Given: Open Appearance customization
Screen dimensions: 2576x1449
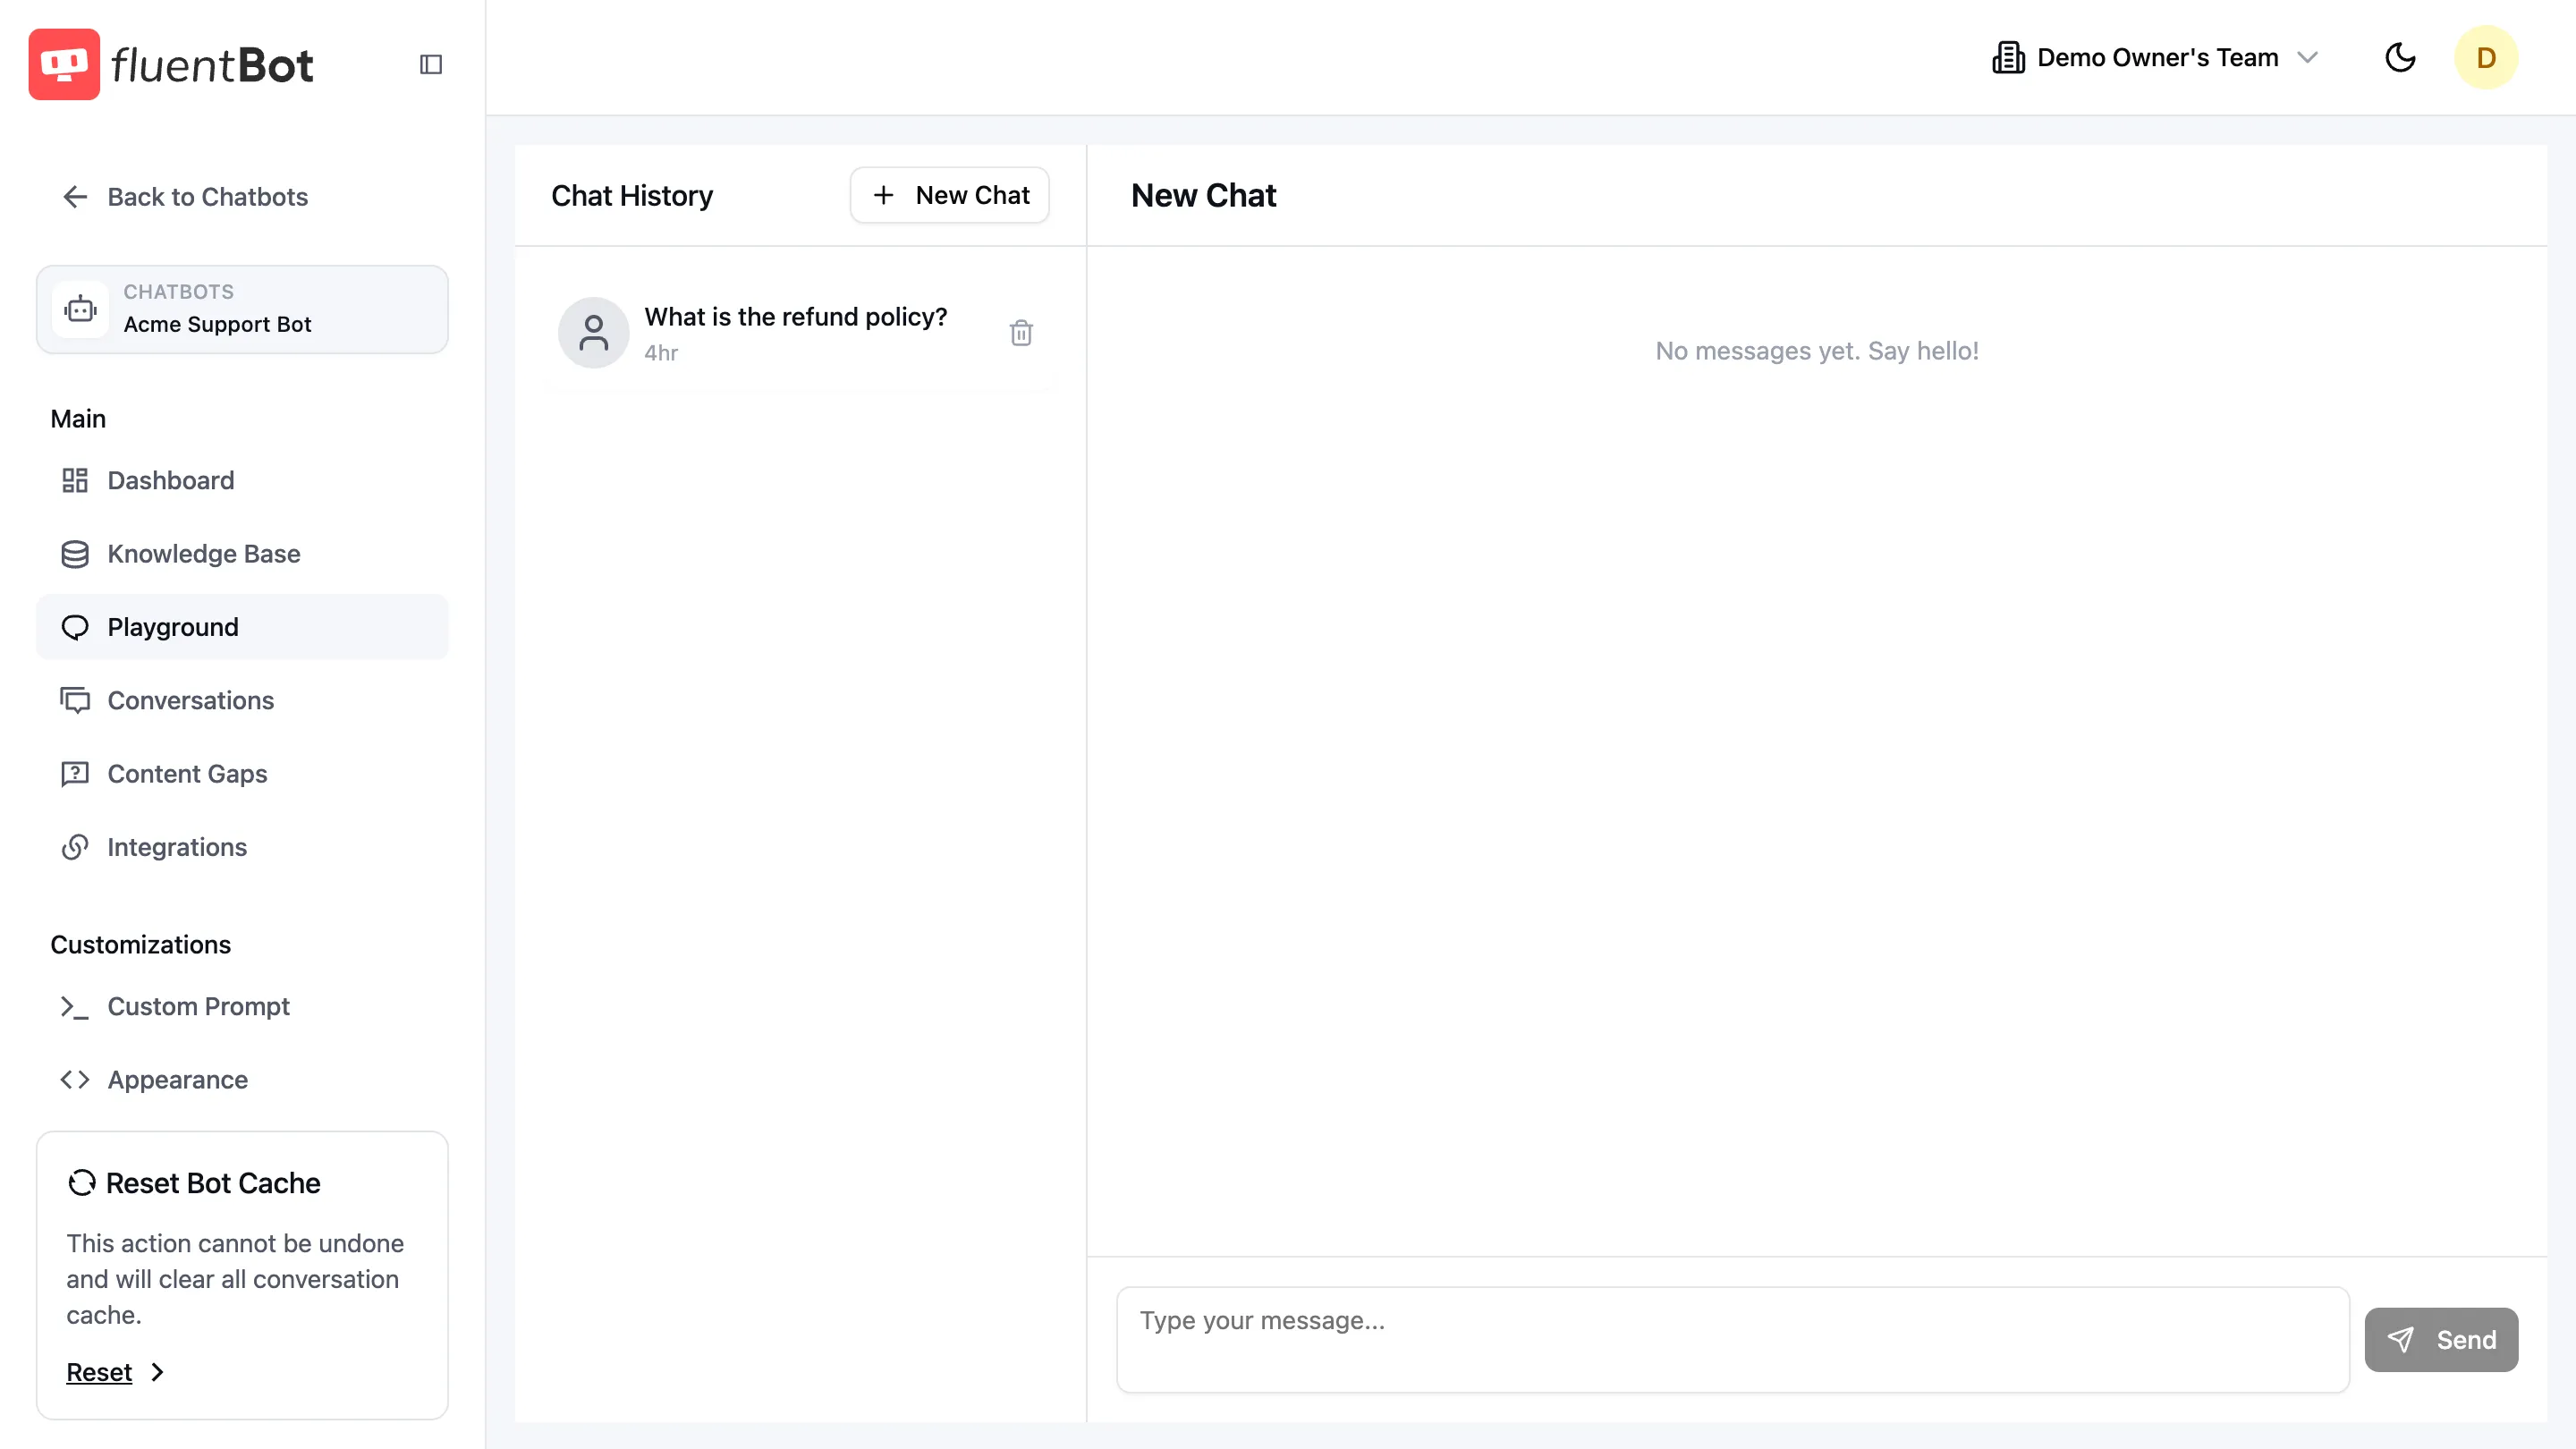Looking at the screenshot, I should 242,1080.
